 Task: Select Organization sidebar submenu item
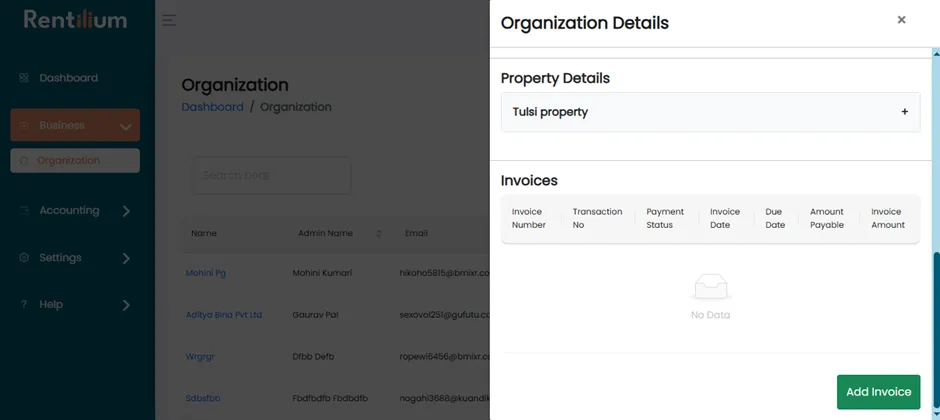click(x=75, y=161)
